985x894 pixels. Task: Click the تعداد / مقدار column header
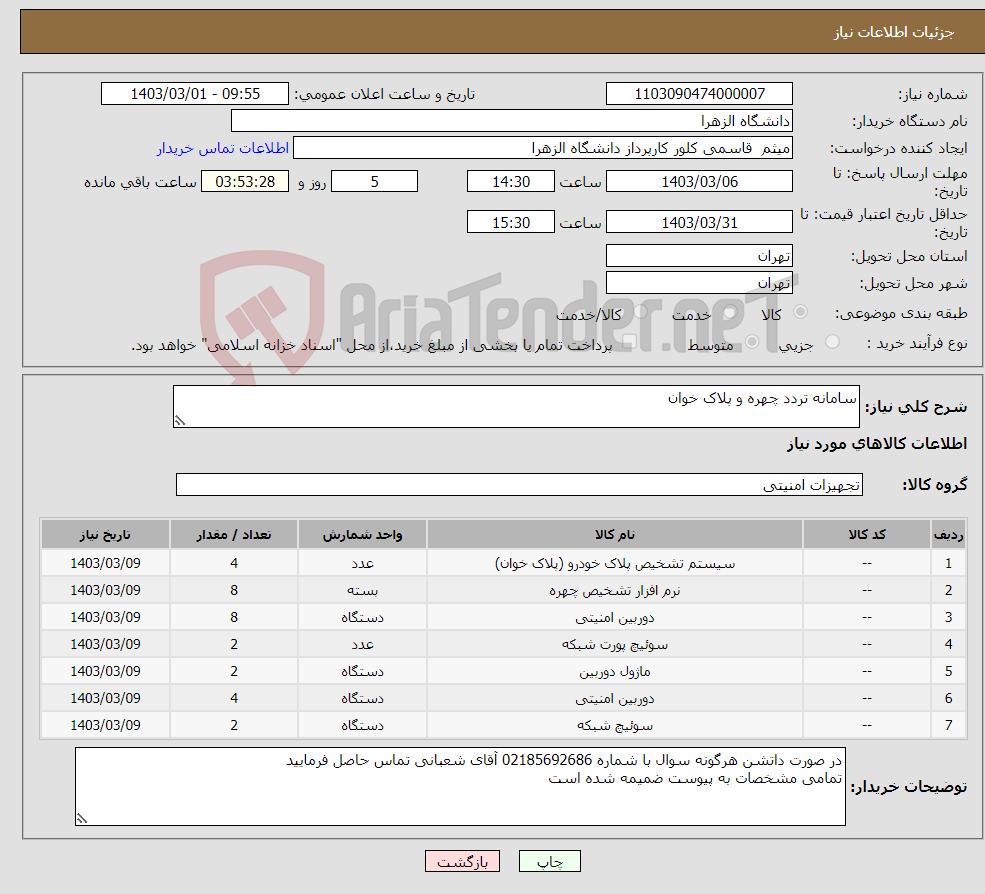pyautogui.click(x=234, y=535)
